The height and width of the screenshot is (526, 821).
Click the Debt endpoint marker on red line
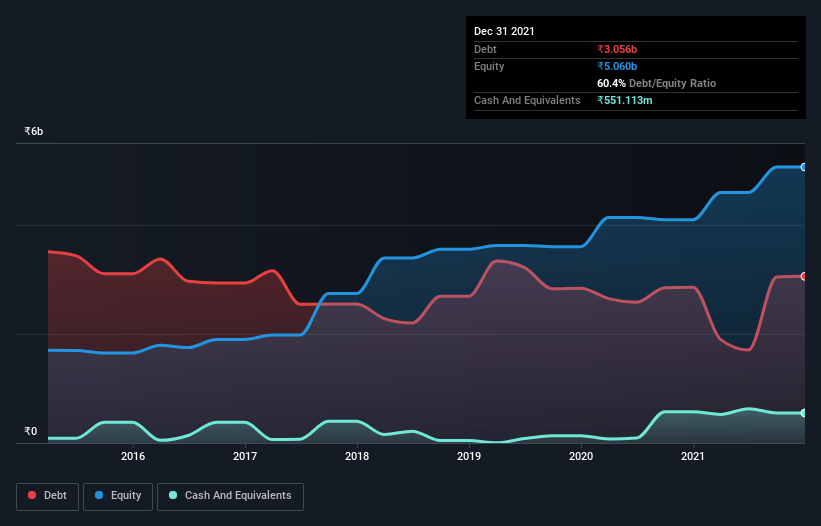tap(804, 276)
